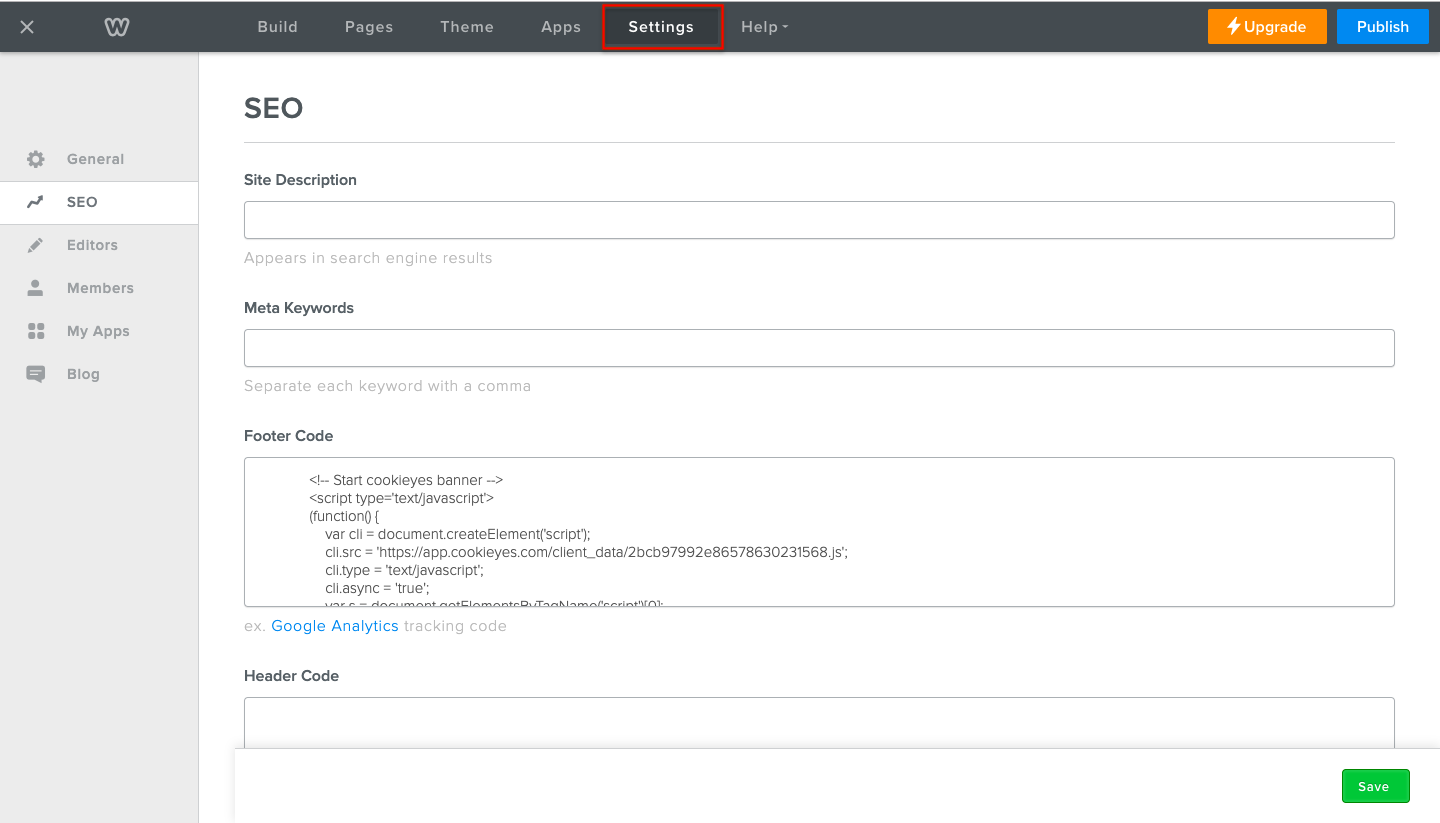Image resolution: width=1440 pixels, height=823 pixels.
Task: Click the Members person icon
Action: (x=36, y=288)
